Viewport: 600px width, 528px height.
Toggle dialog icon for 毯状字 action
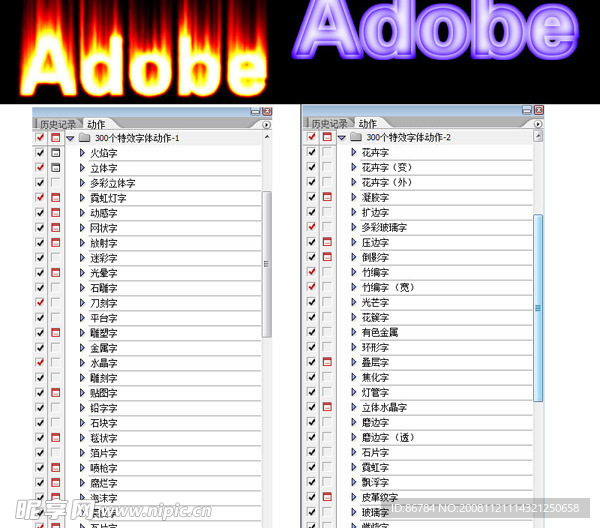[x=55, y=437]
